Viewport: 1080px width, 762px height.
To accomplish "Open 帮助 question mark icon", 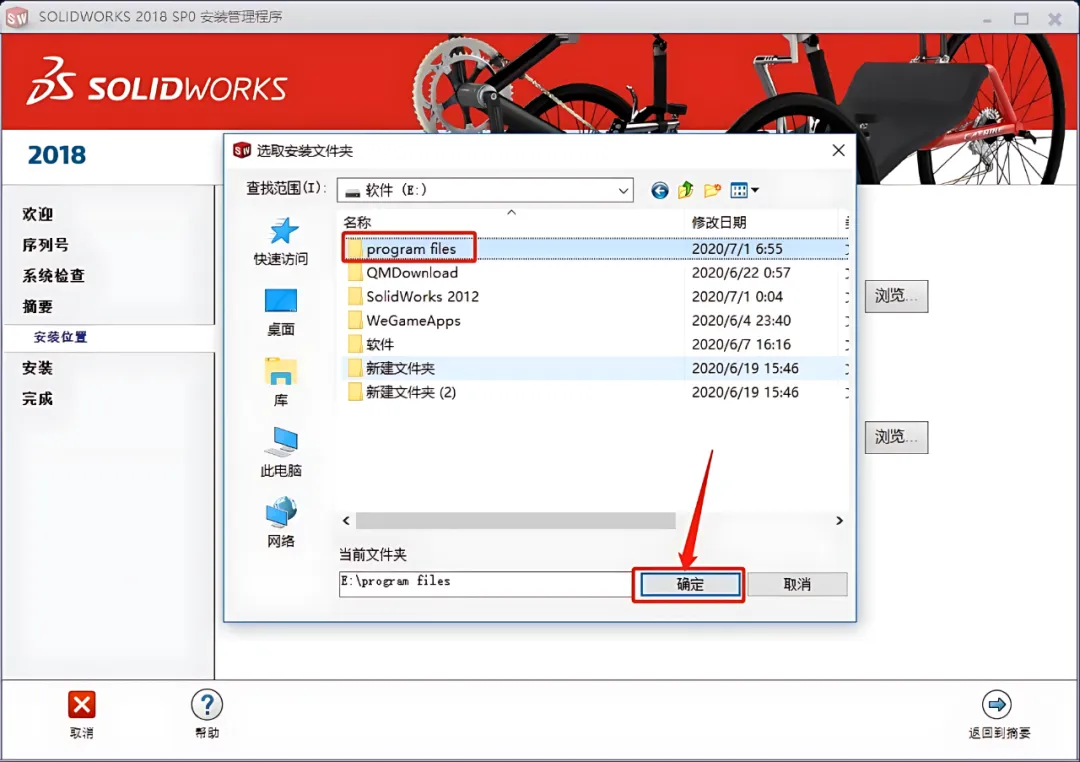I will tap(207, 705).
